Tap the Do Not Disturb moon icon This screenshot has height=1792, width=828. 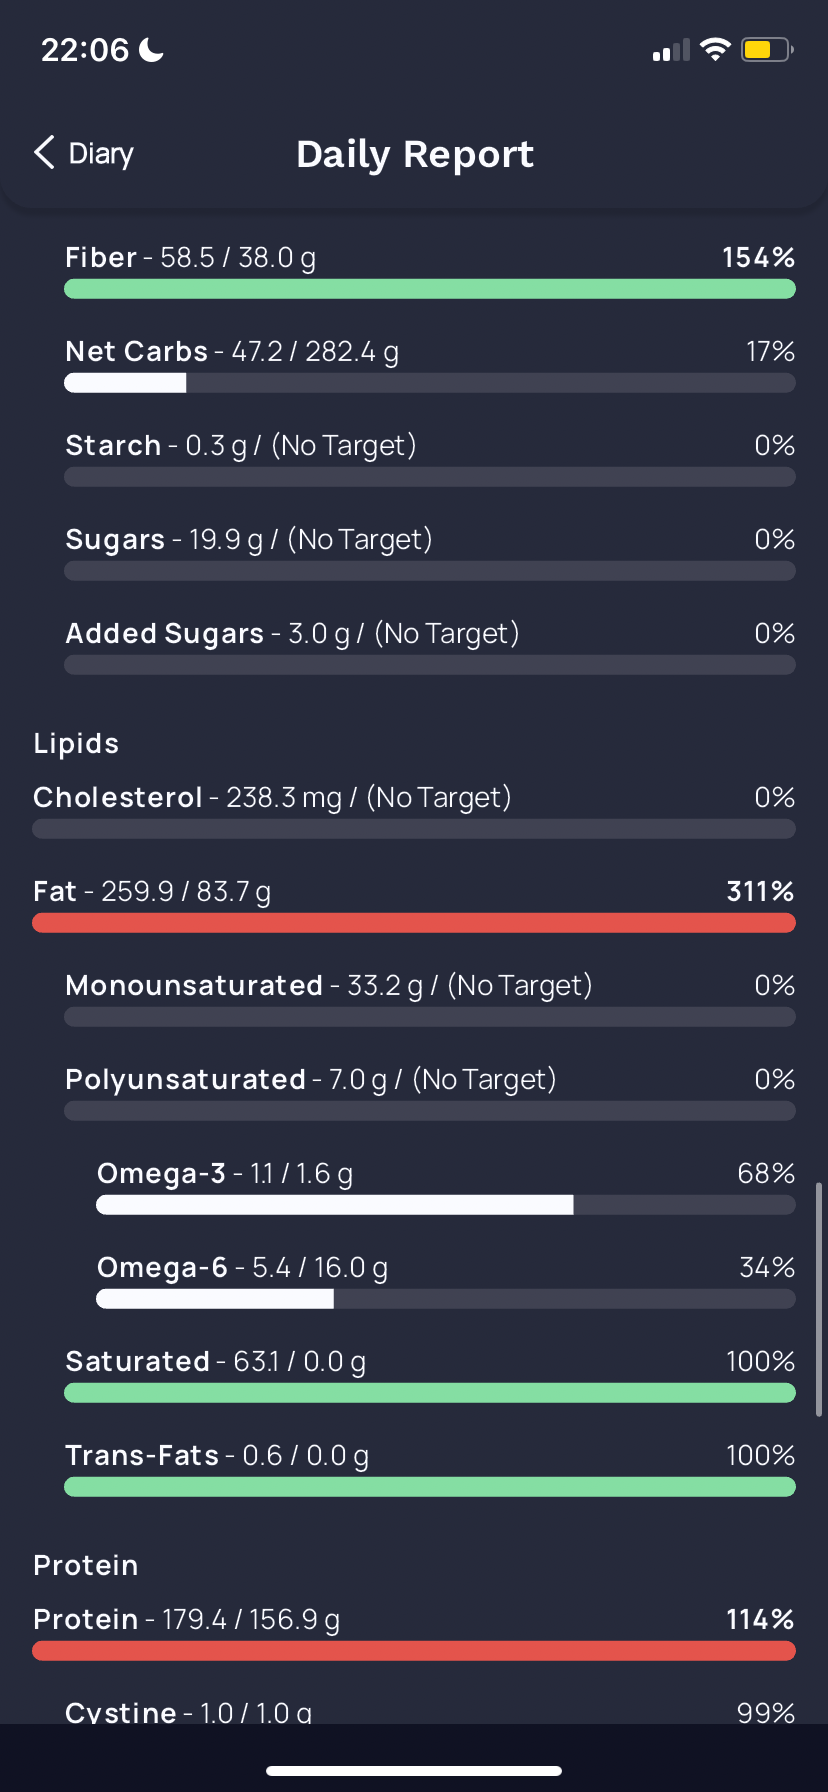coord(152,49)
